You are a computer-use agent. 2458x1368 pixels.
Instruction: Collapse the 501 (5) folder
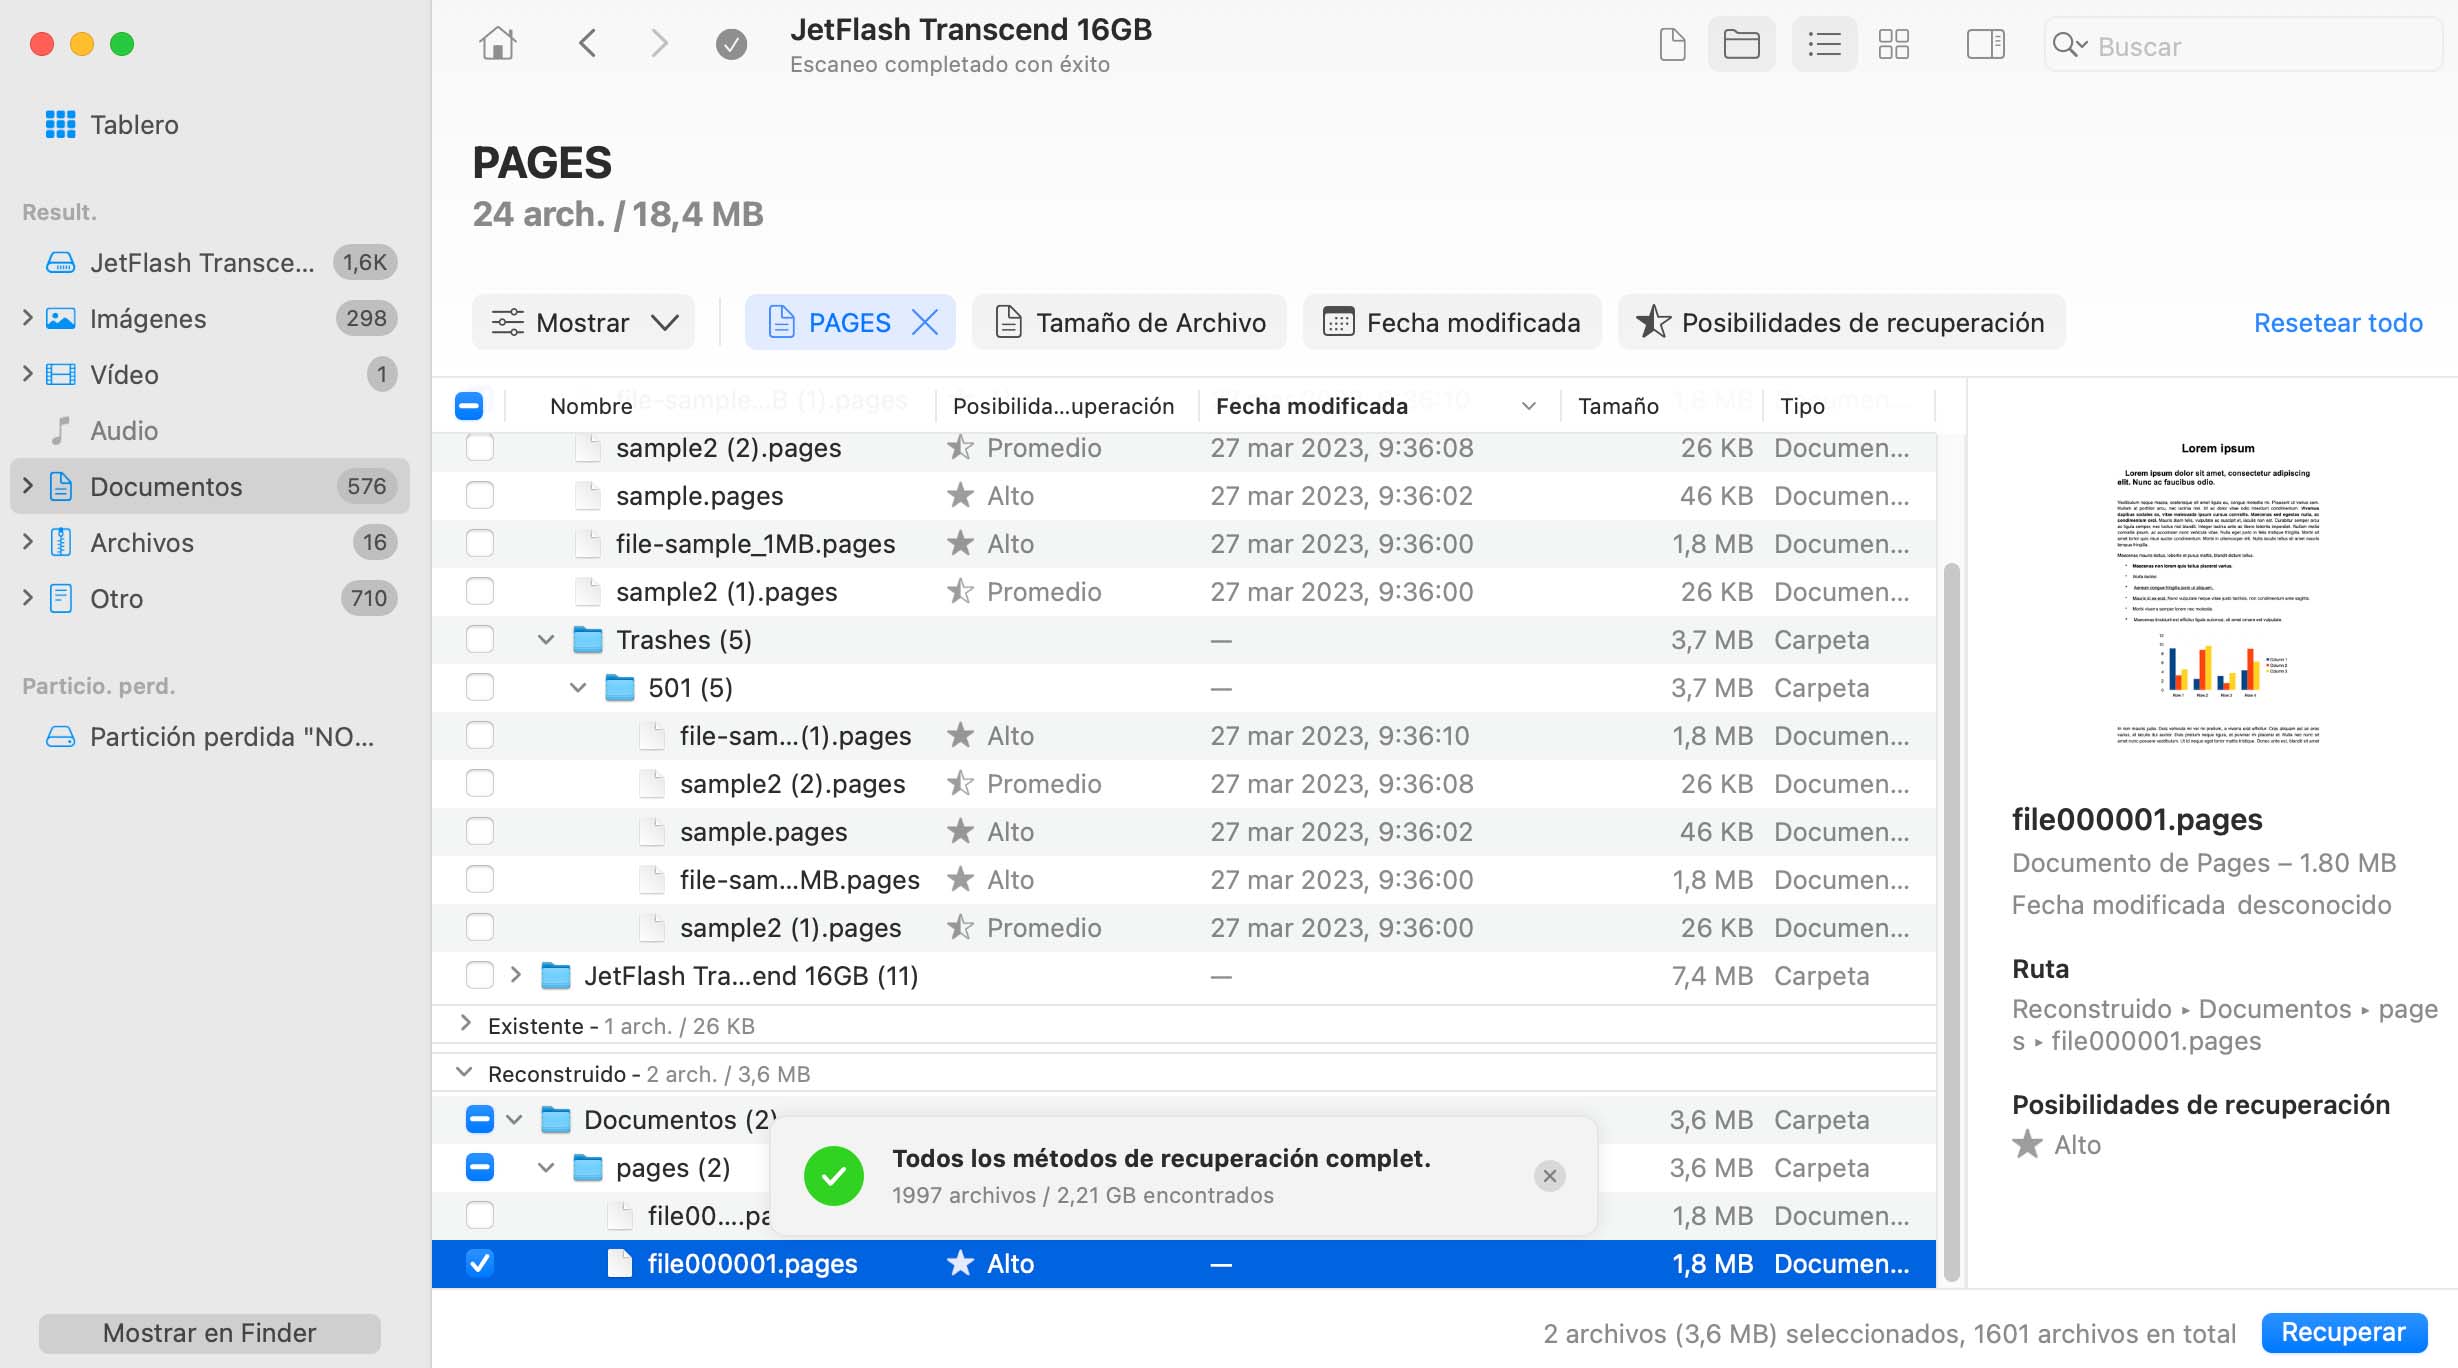(578, 688)
